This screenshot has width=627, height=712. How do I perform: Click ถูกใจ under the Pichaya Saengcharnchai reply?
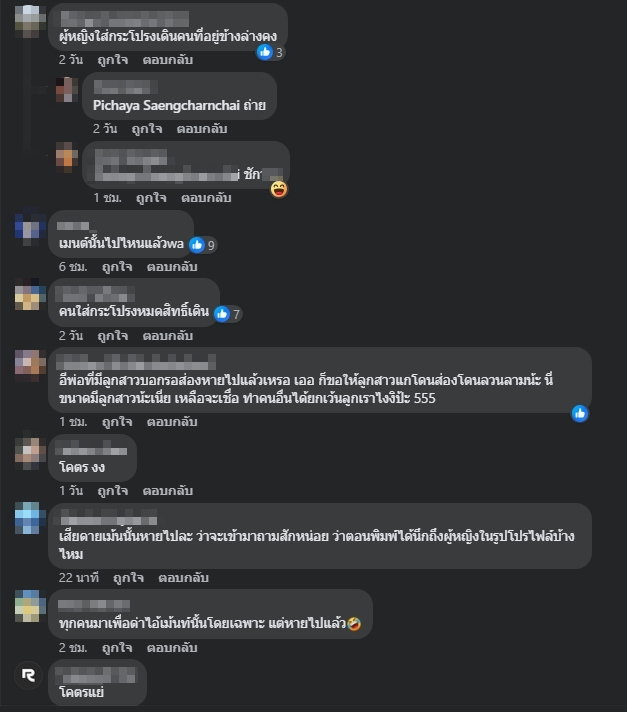[x=147, y=129]
